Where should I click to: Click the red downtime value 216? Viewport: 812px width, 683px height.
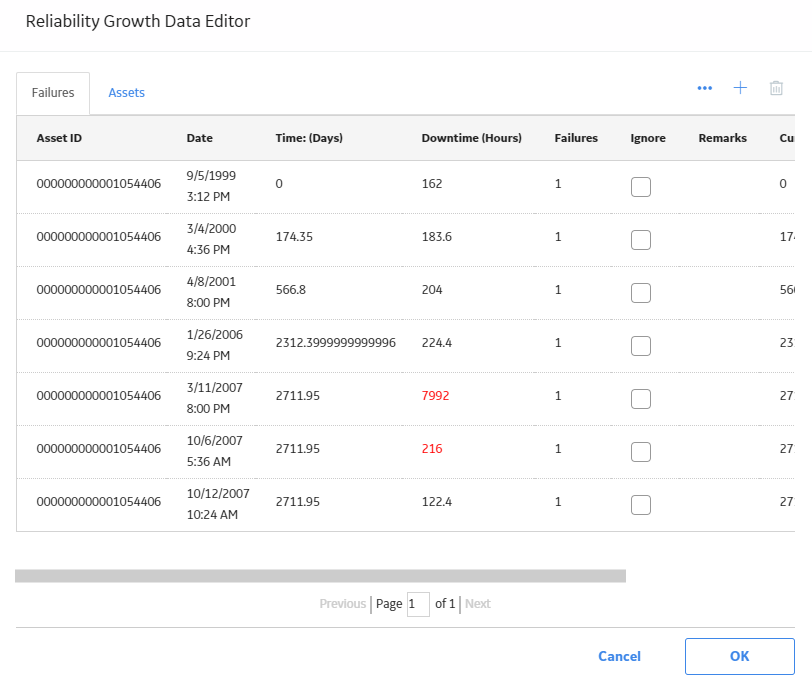coord(431,448)
